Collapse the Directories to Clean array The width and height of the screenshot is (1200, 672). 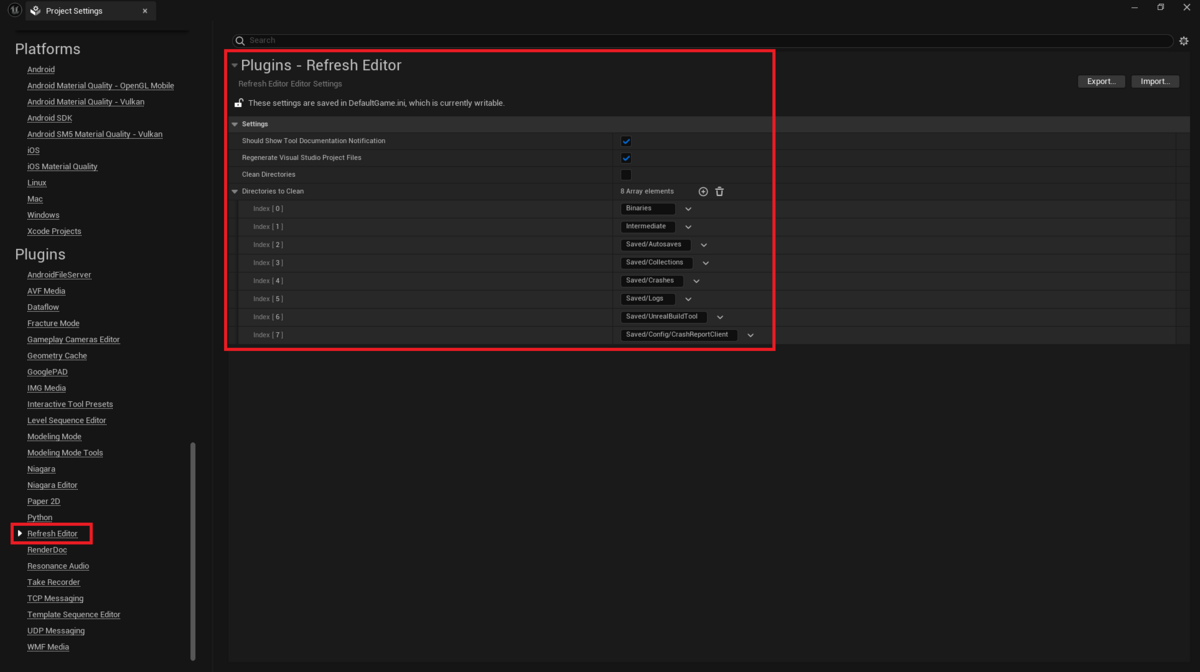[x=235, y=191]
